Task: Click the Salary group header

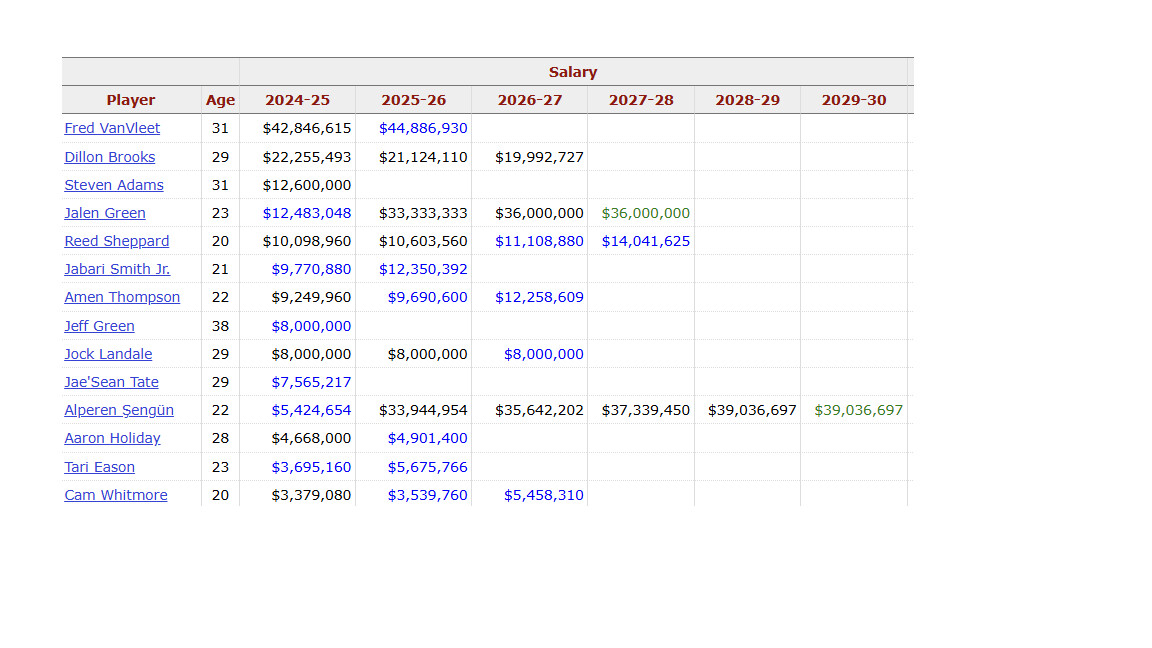Action: [573, 72]
